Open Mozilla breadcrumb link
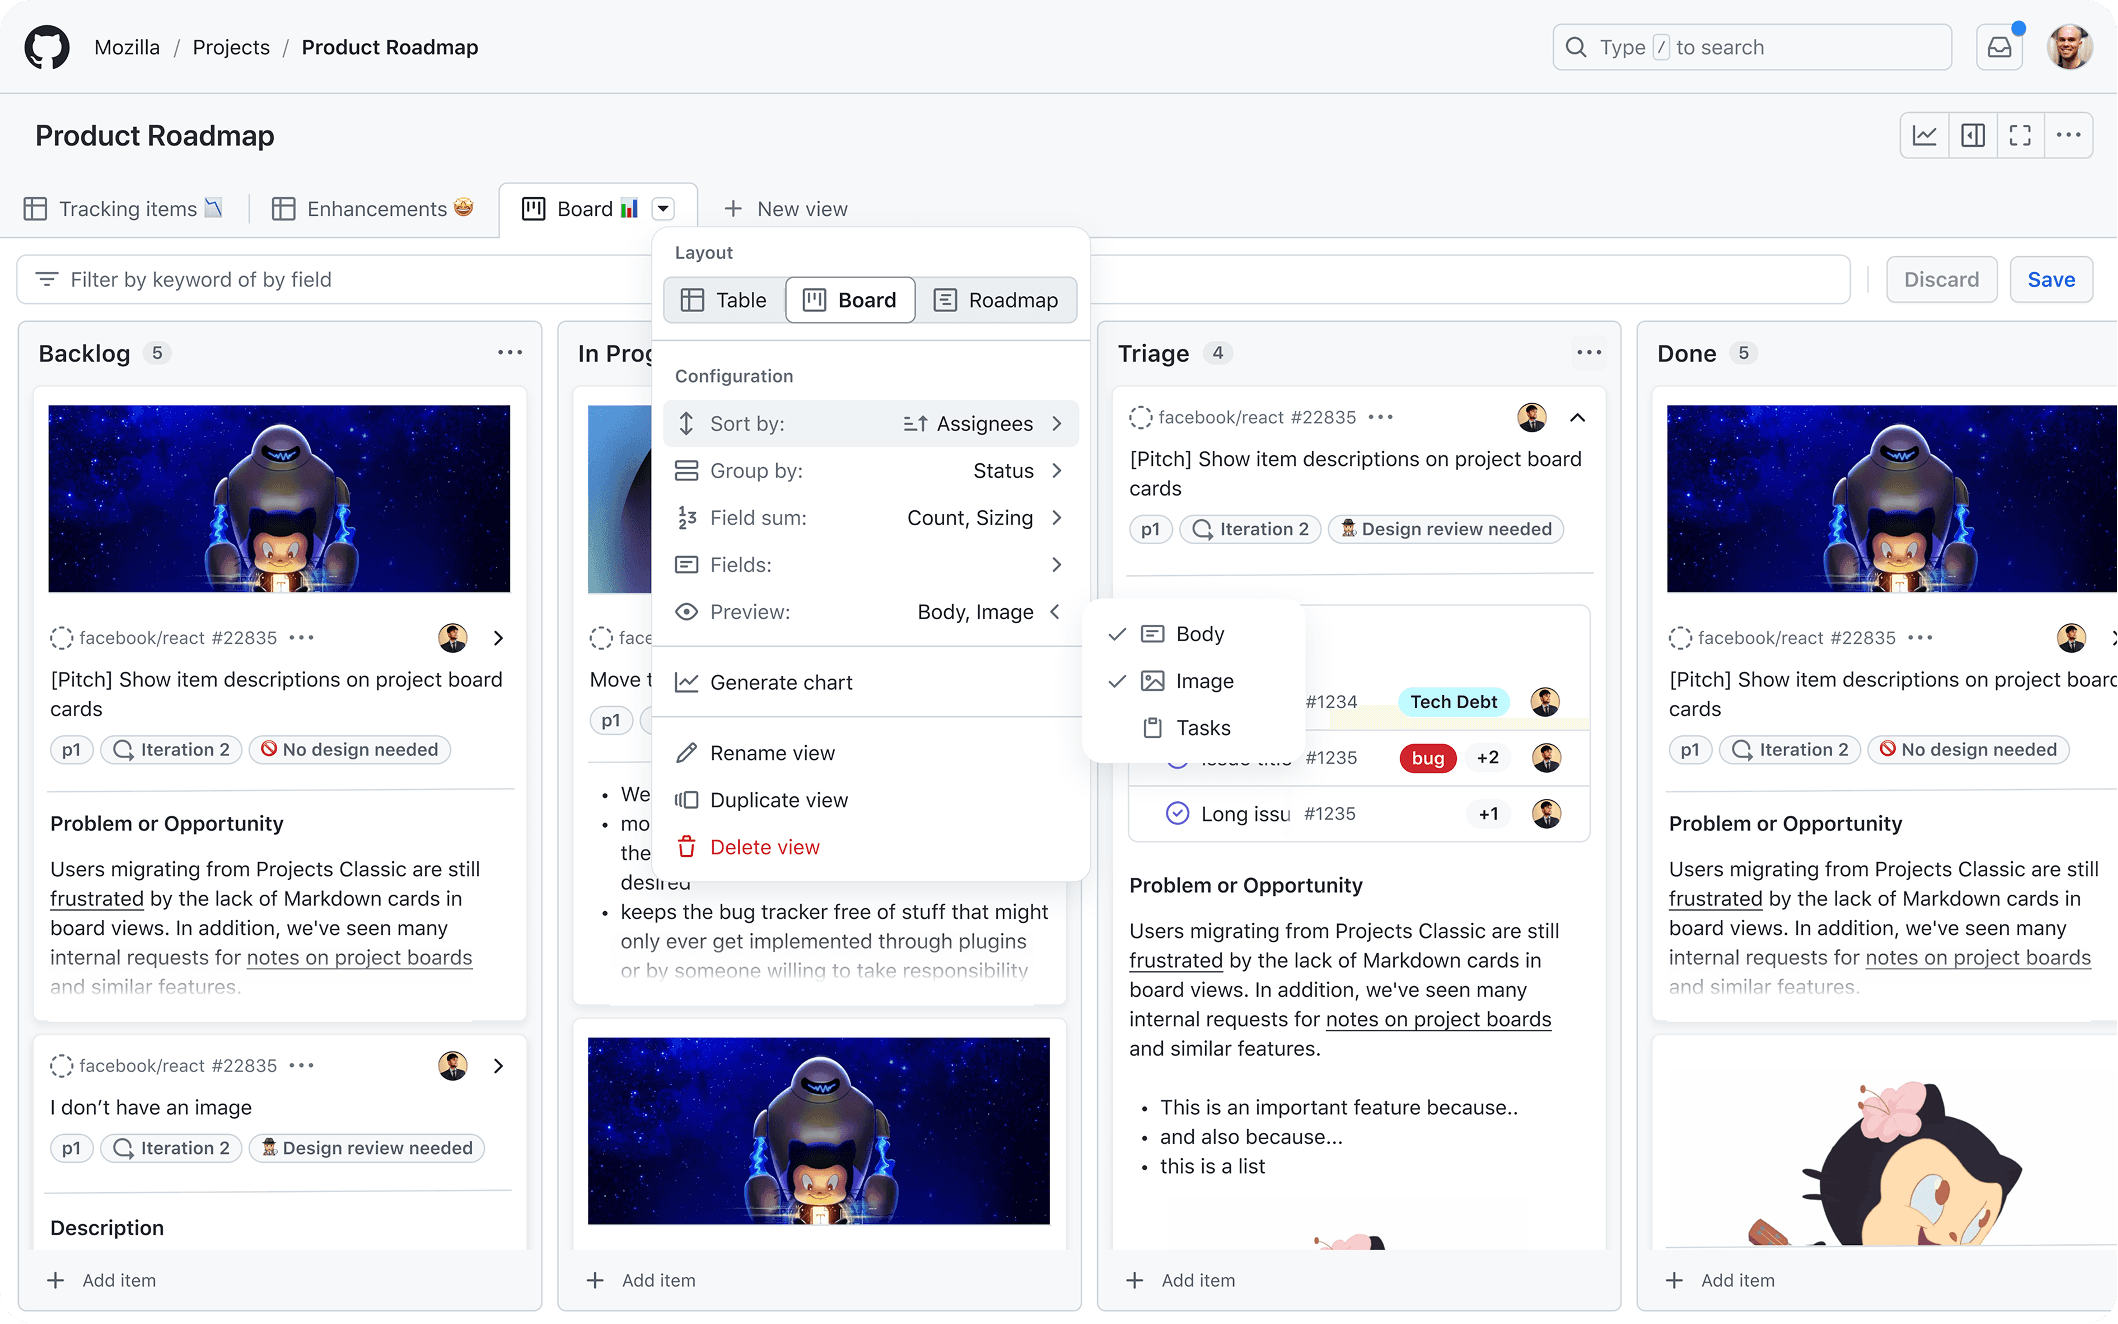 [x=127, y=47]
